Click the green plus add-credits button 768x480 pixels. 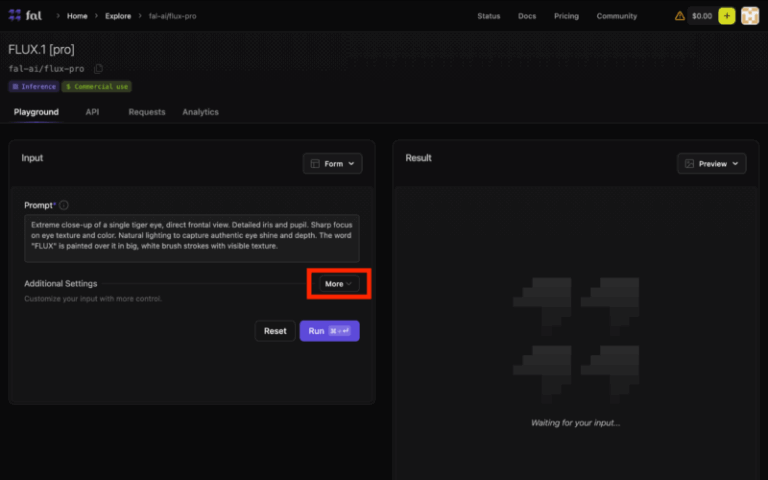(726, 16)
